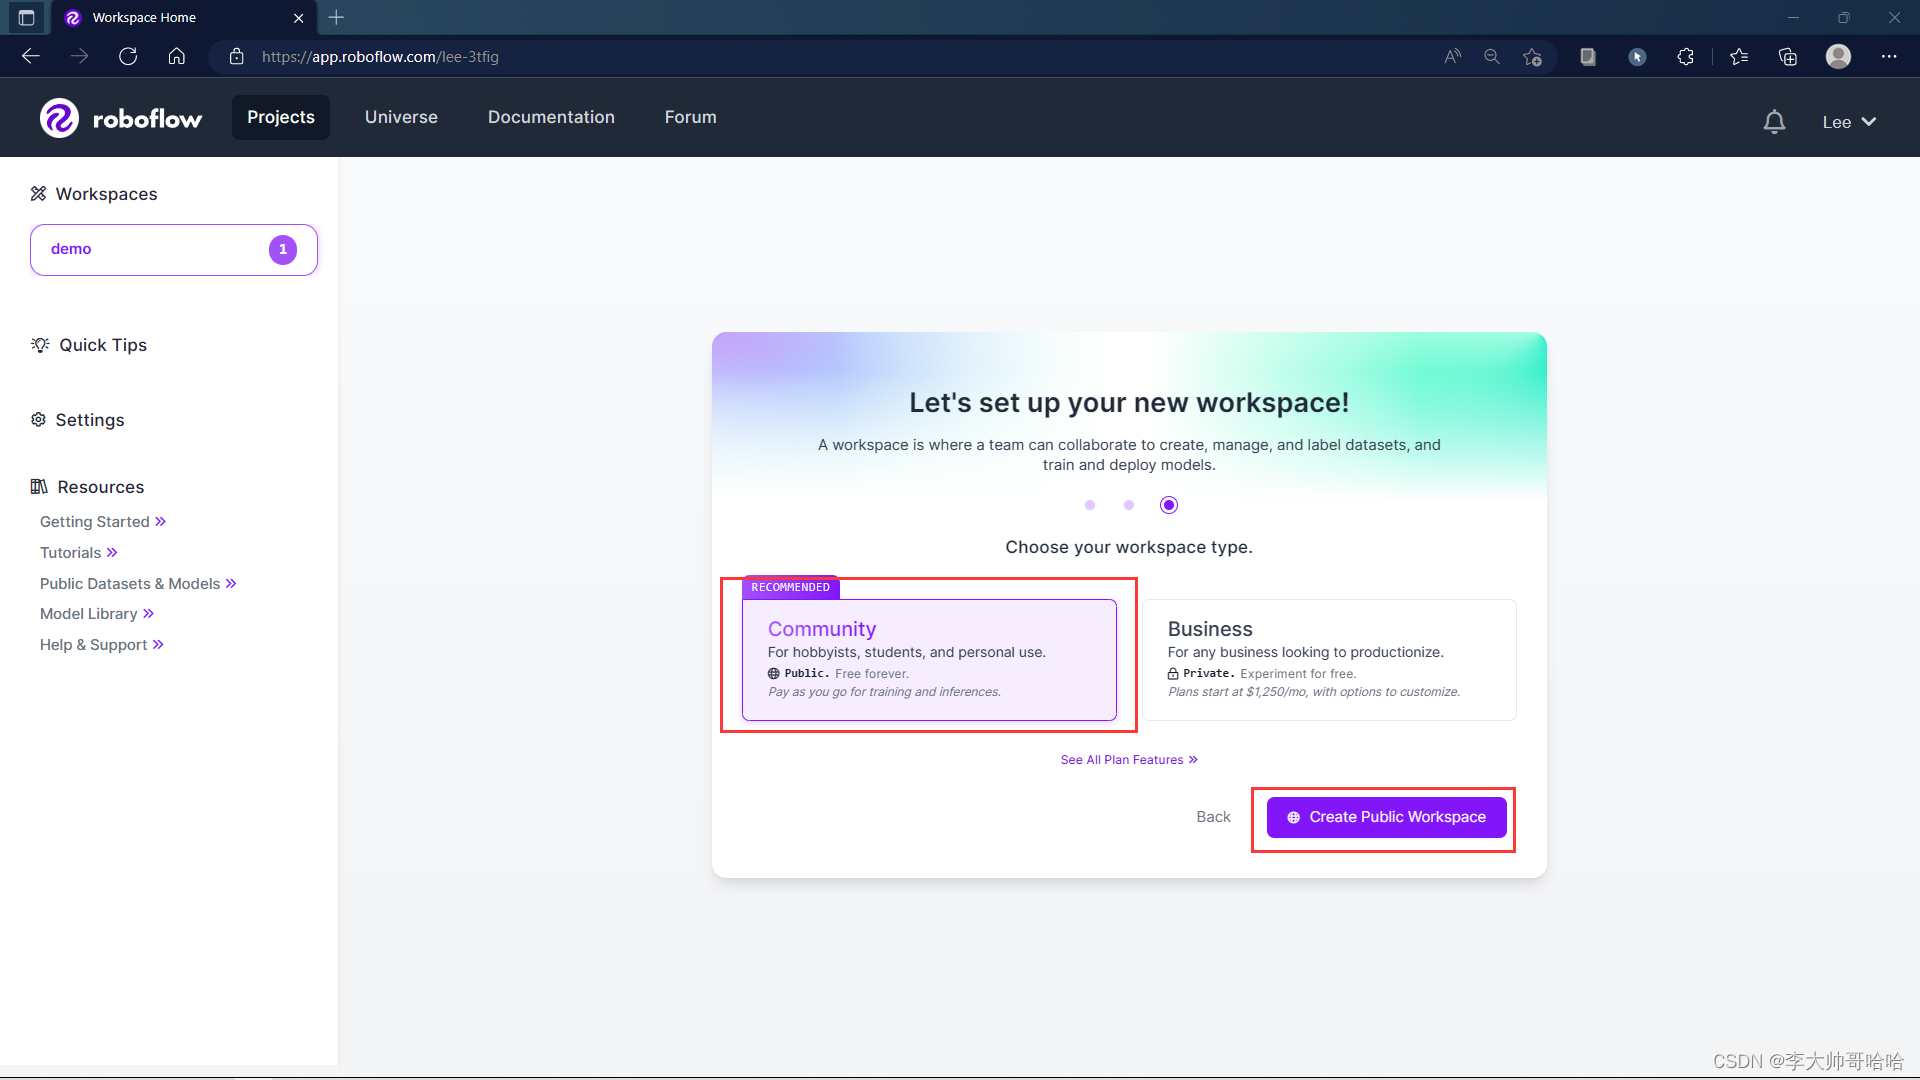This screenshot has width=1920, height=1080.
Task: Click Create Public Workspace button
Action: click(1386, 817)
